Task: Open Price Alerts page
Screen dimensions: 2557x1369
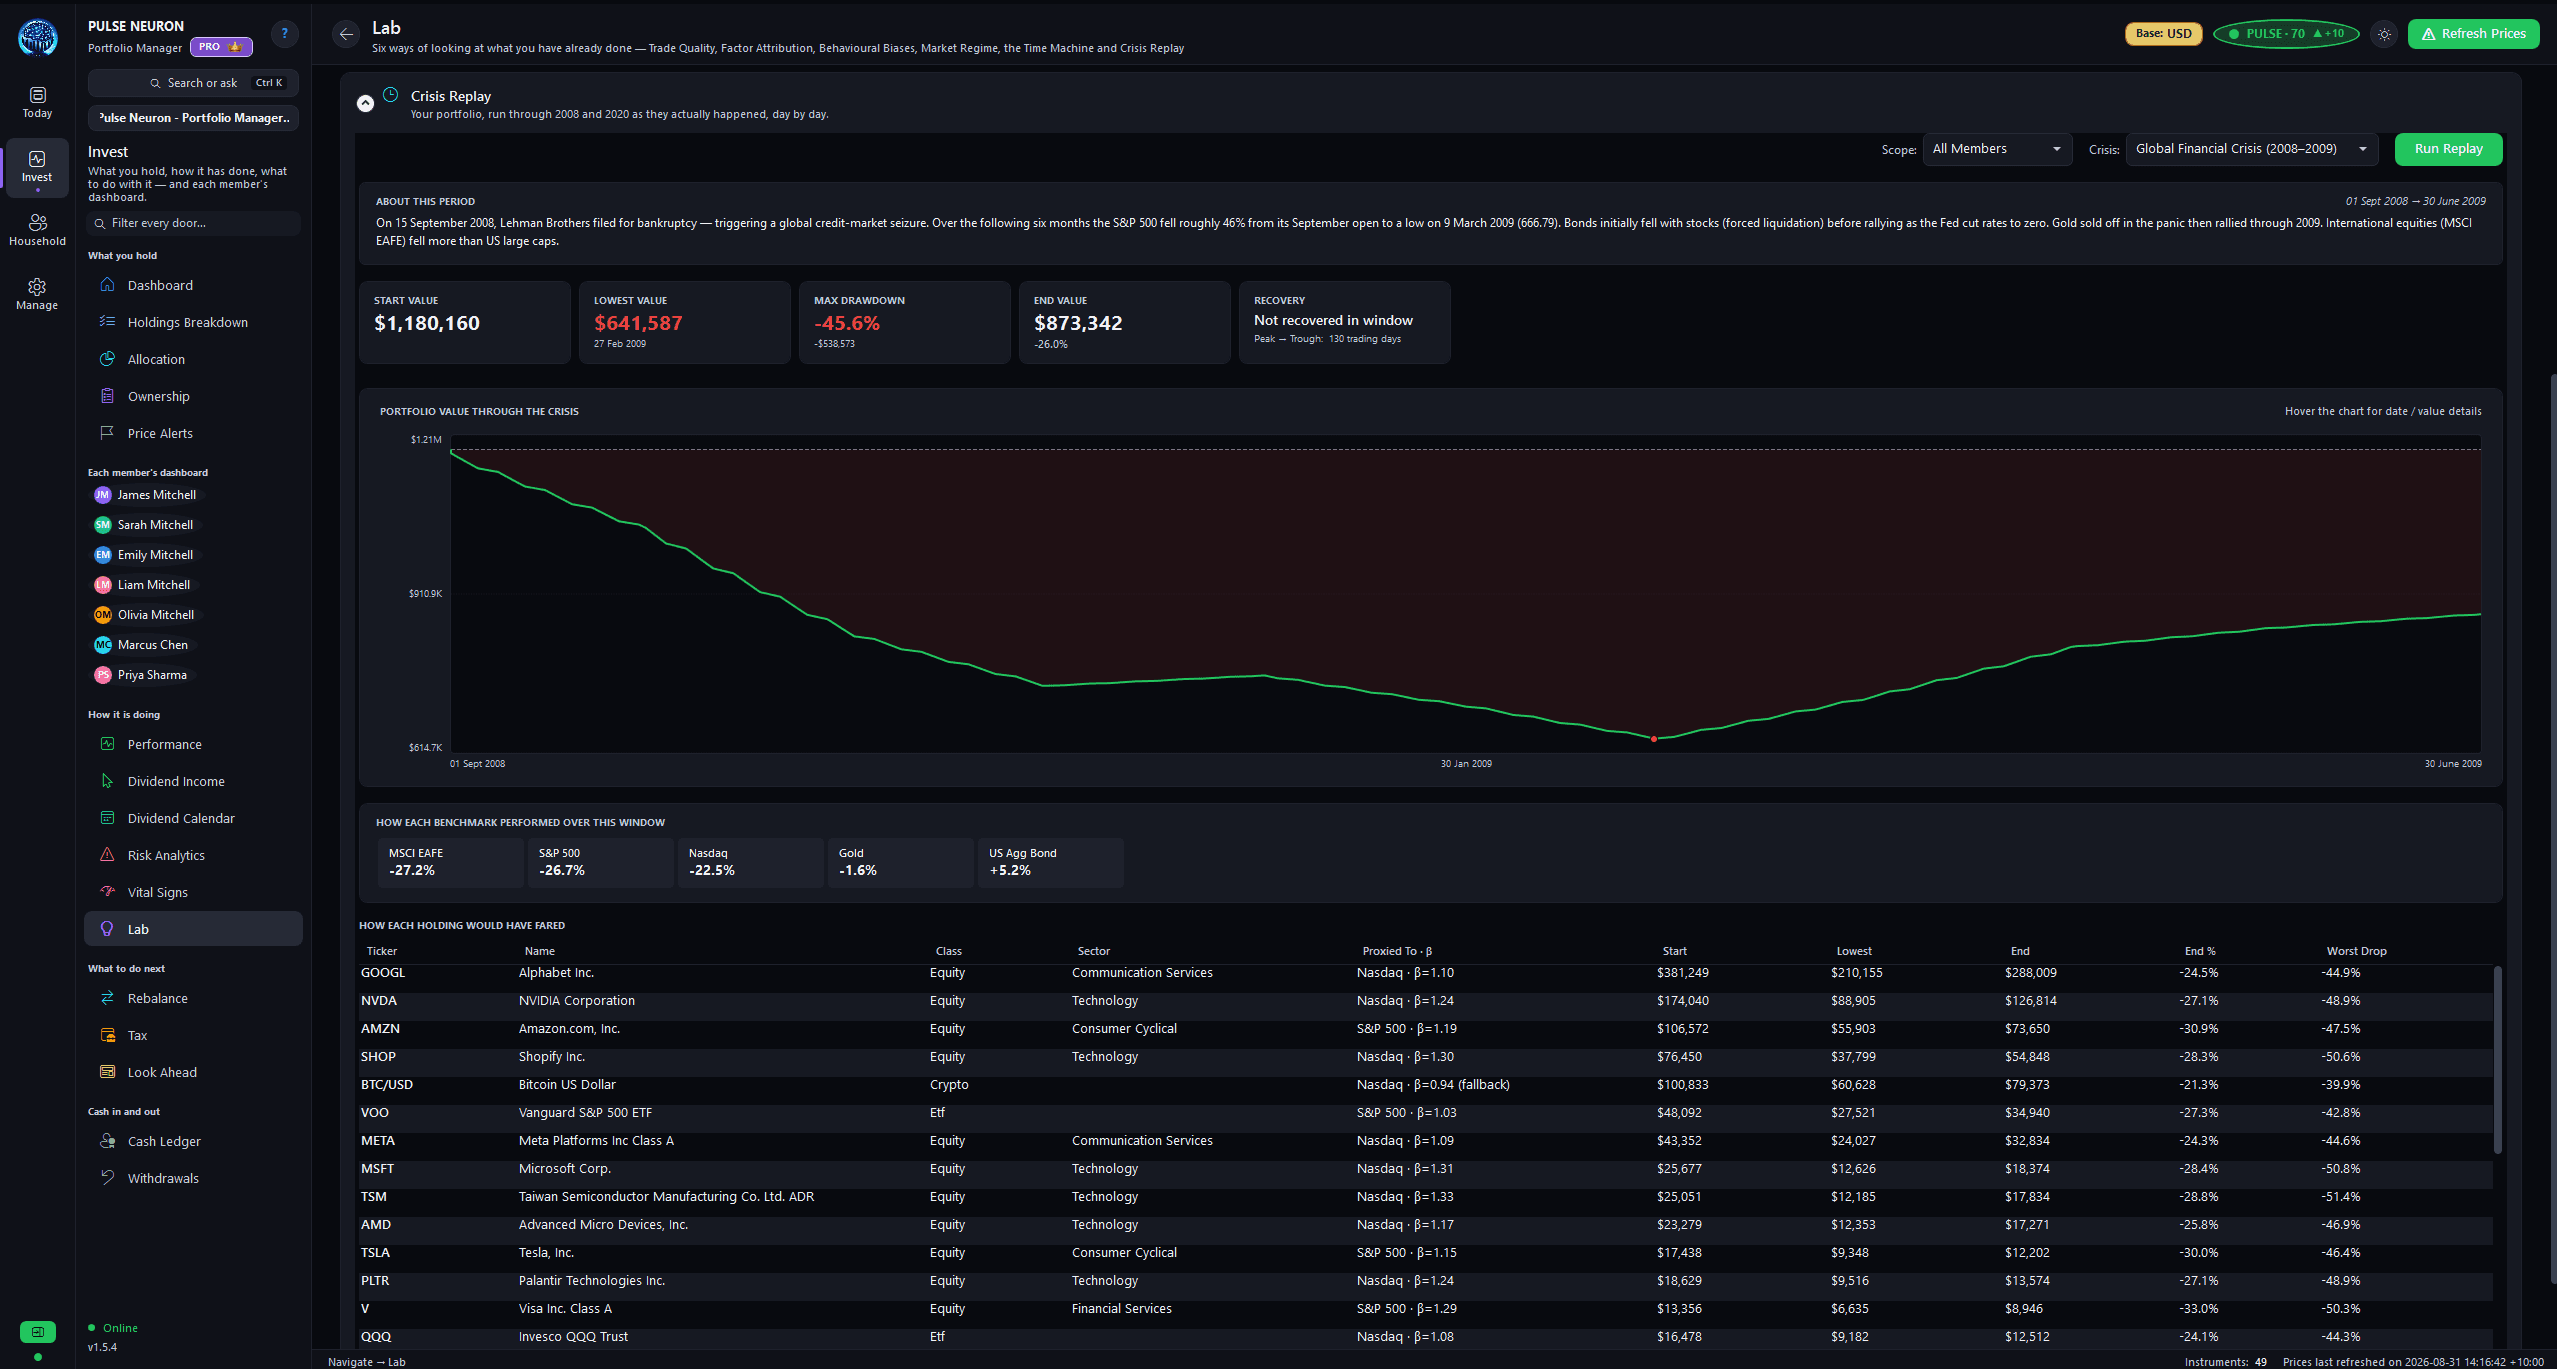Action: [x=193, y=433]
